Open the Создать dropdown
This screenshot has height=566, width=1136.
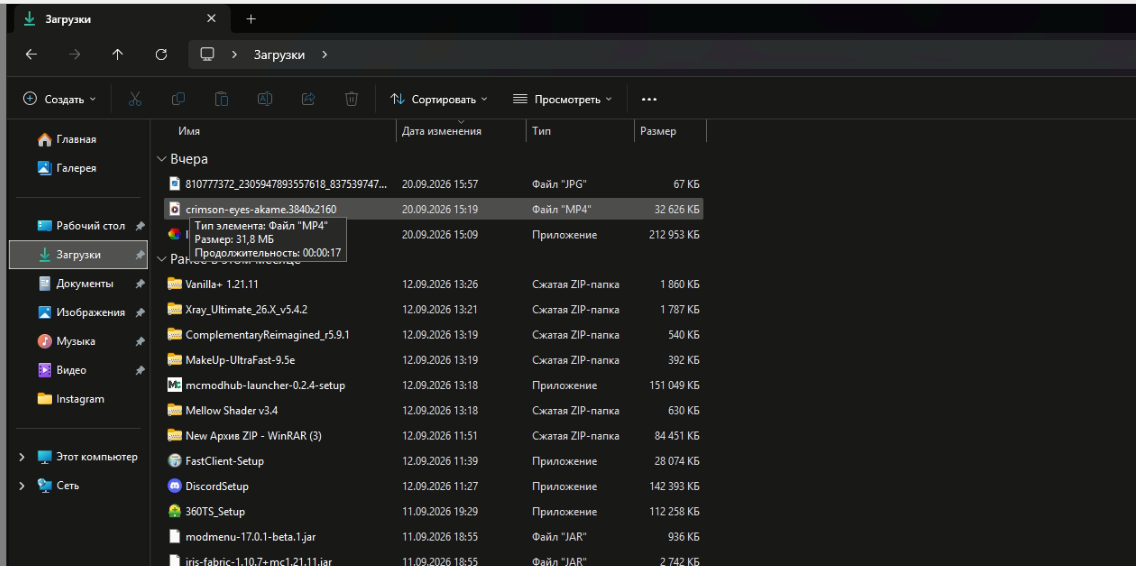pos(59,99)
